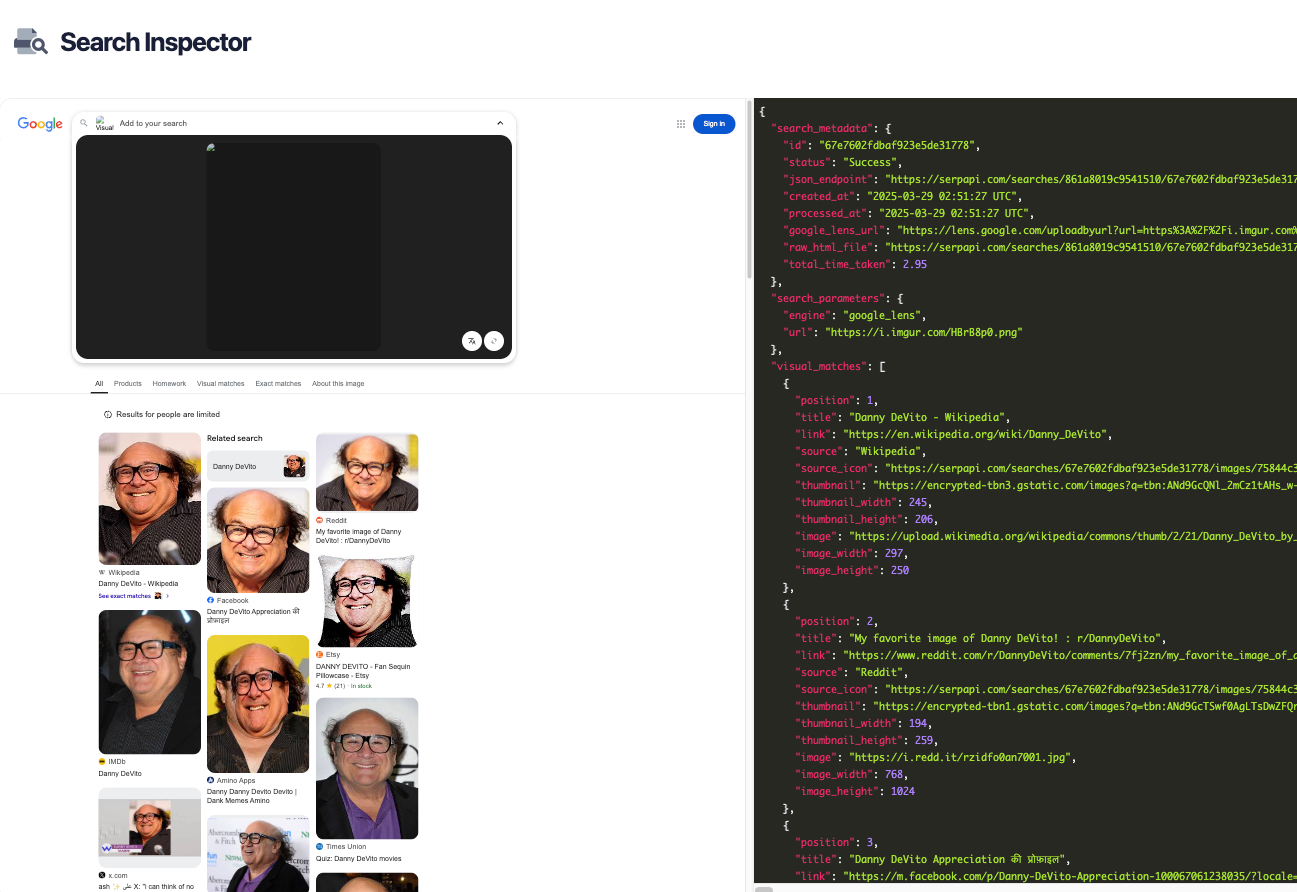Click the "Success" status value
This screenshot has width=1297, height=892.
pyautogui.click(x=872, y=162)
